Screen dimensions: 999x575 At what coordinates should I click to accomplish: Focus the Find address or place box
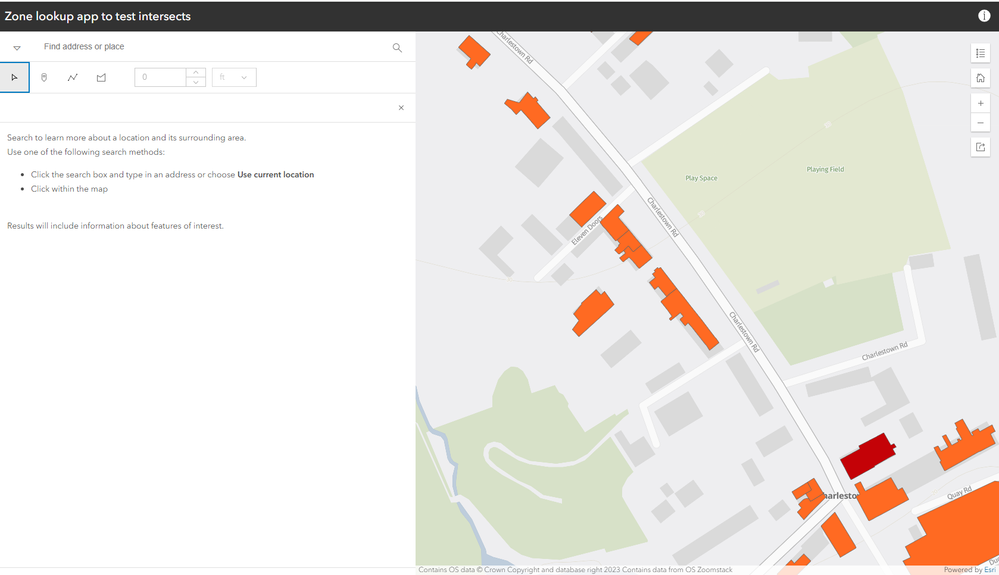click(210, 47)
